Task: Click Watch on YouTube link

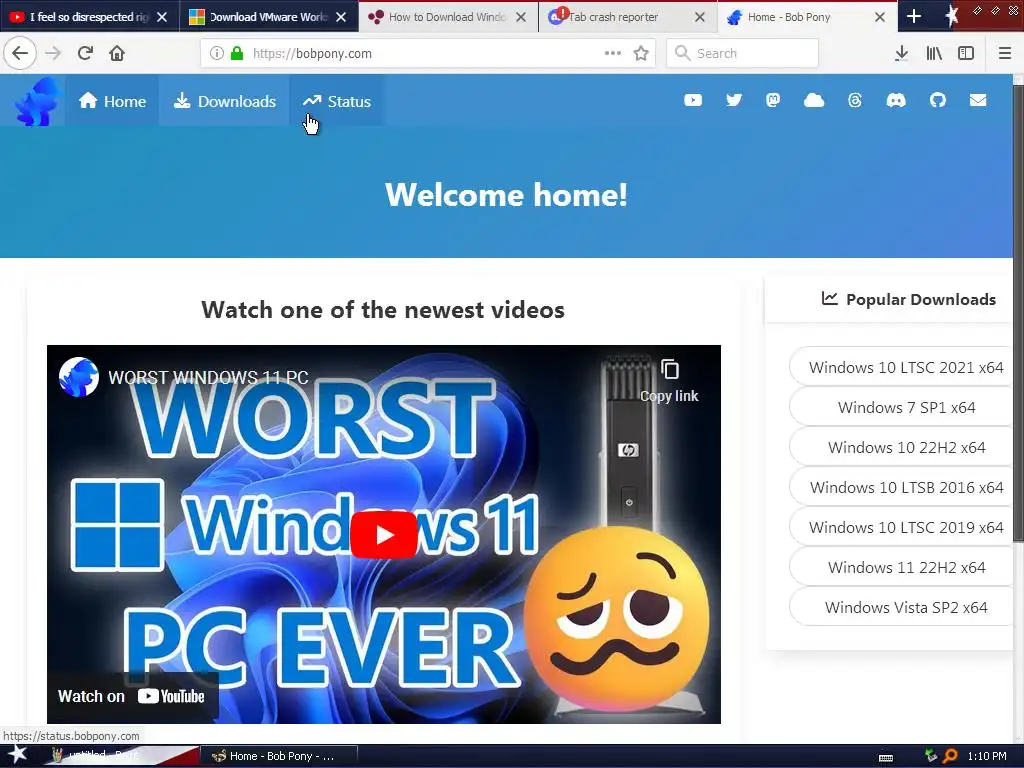Action: (133, 696)
